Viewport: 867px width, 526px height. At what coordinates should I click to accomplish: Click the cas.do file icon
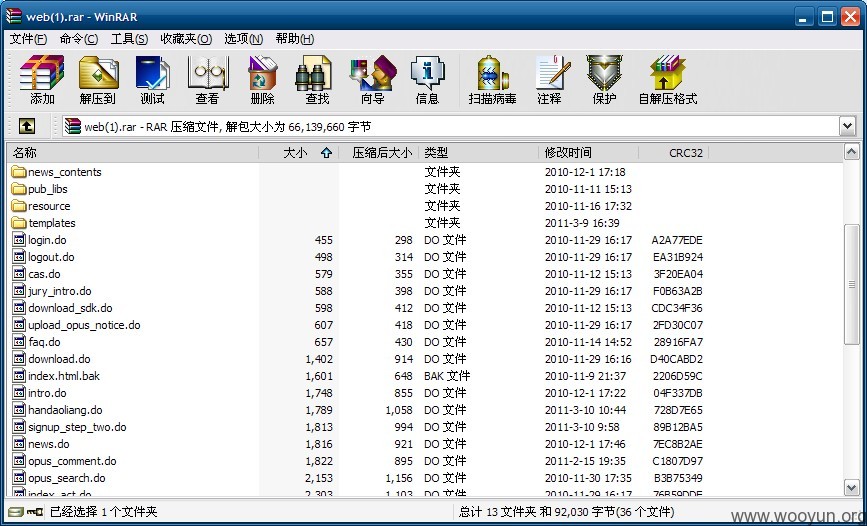click(19, 274)
